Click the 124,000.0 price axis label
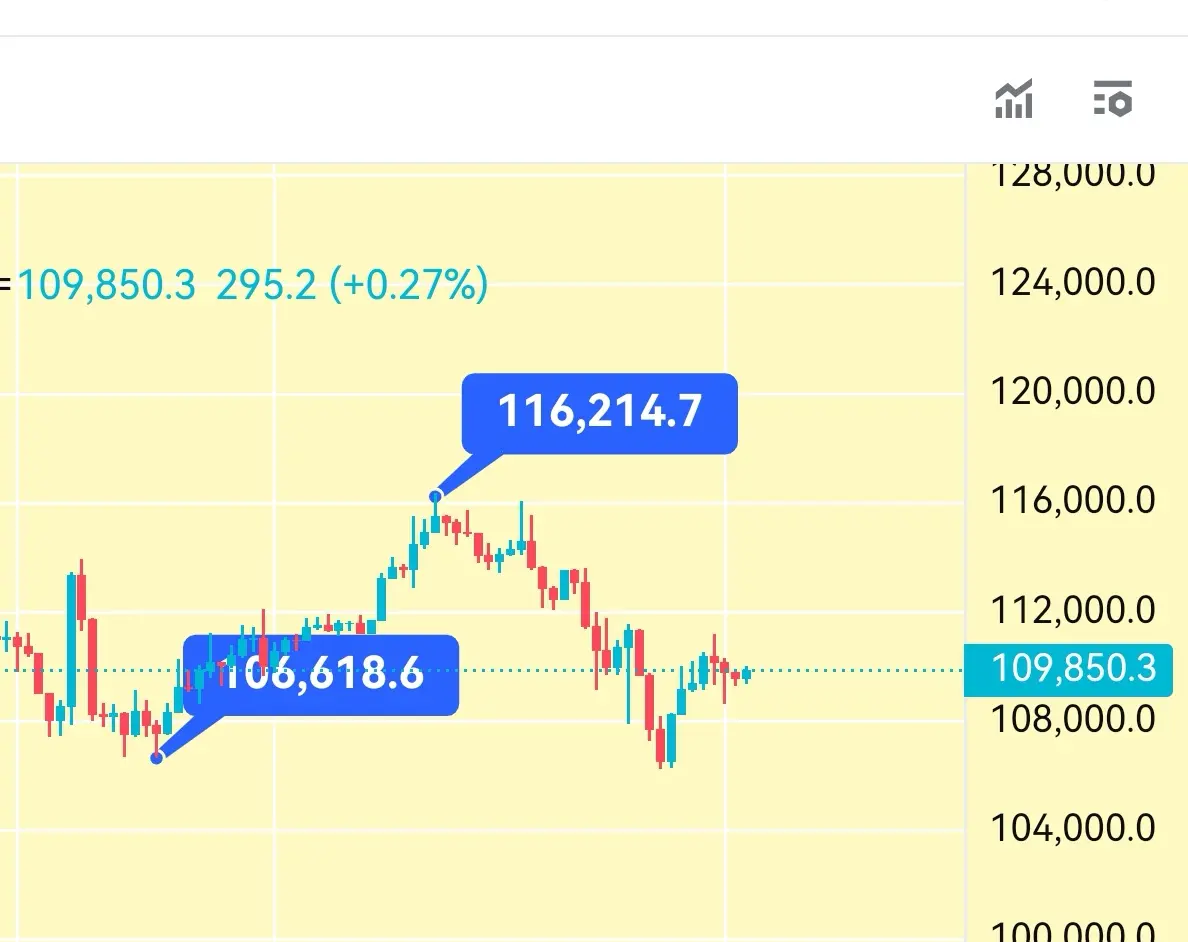This screenshot has height=942, width=1188. pos(1073,283)
